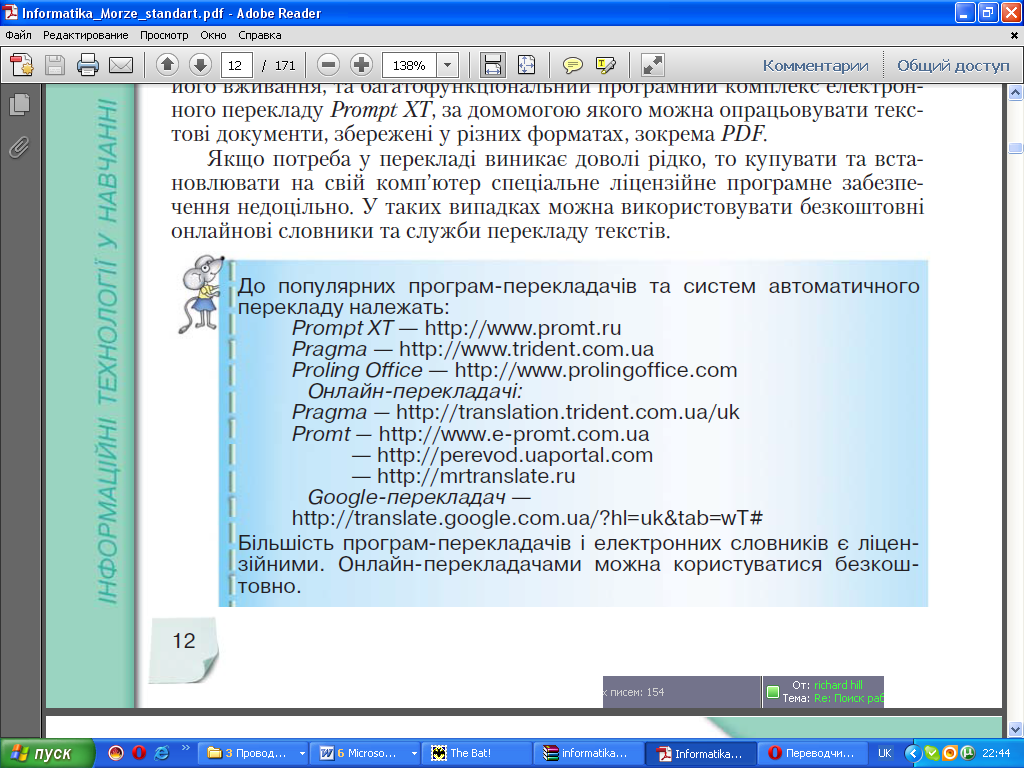
Task: Click the envelope email icon
Action: [121, 65]
